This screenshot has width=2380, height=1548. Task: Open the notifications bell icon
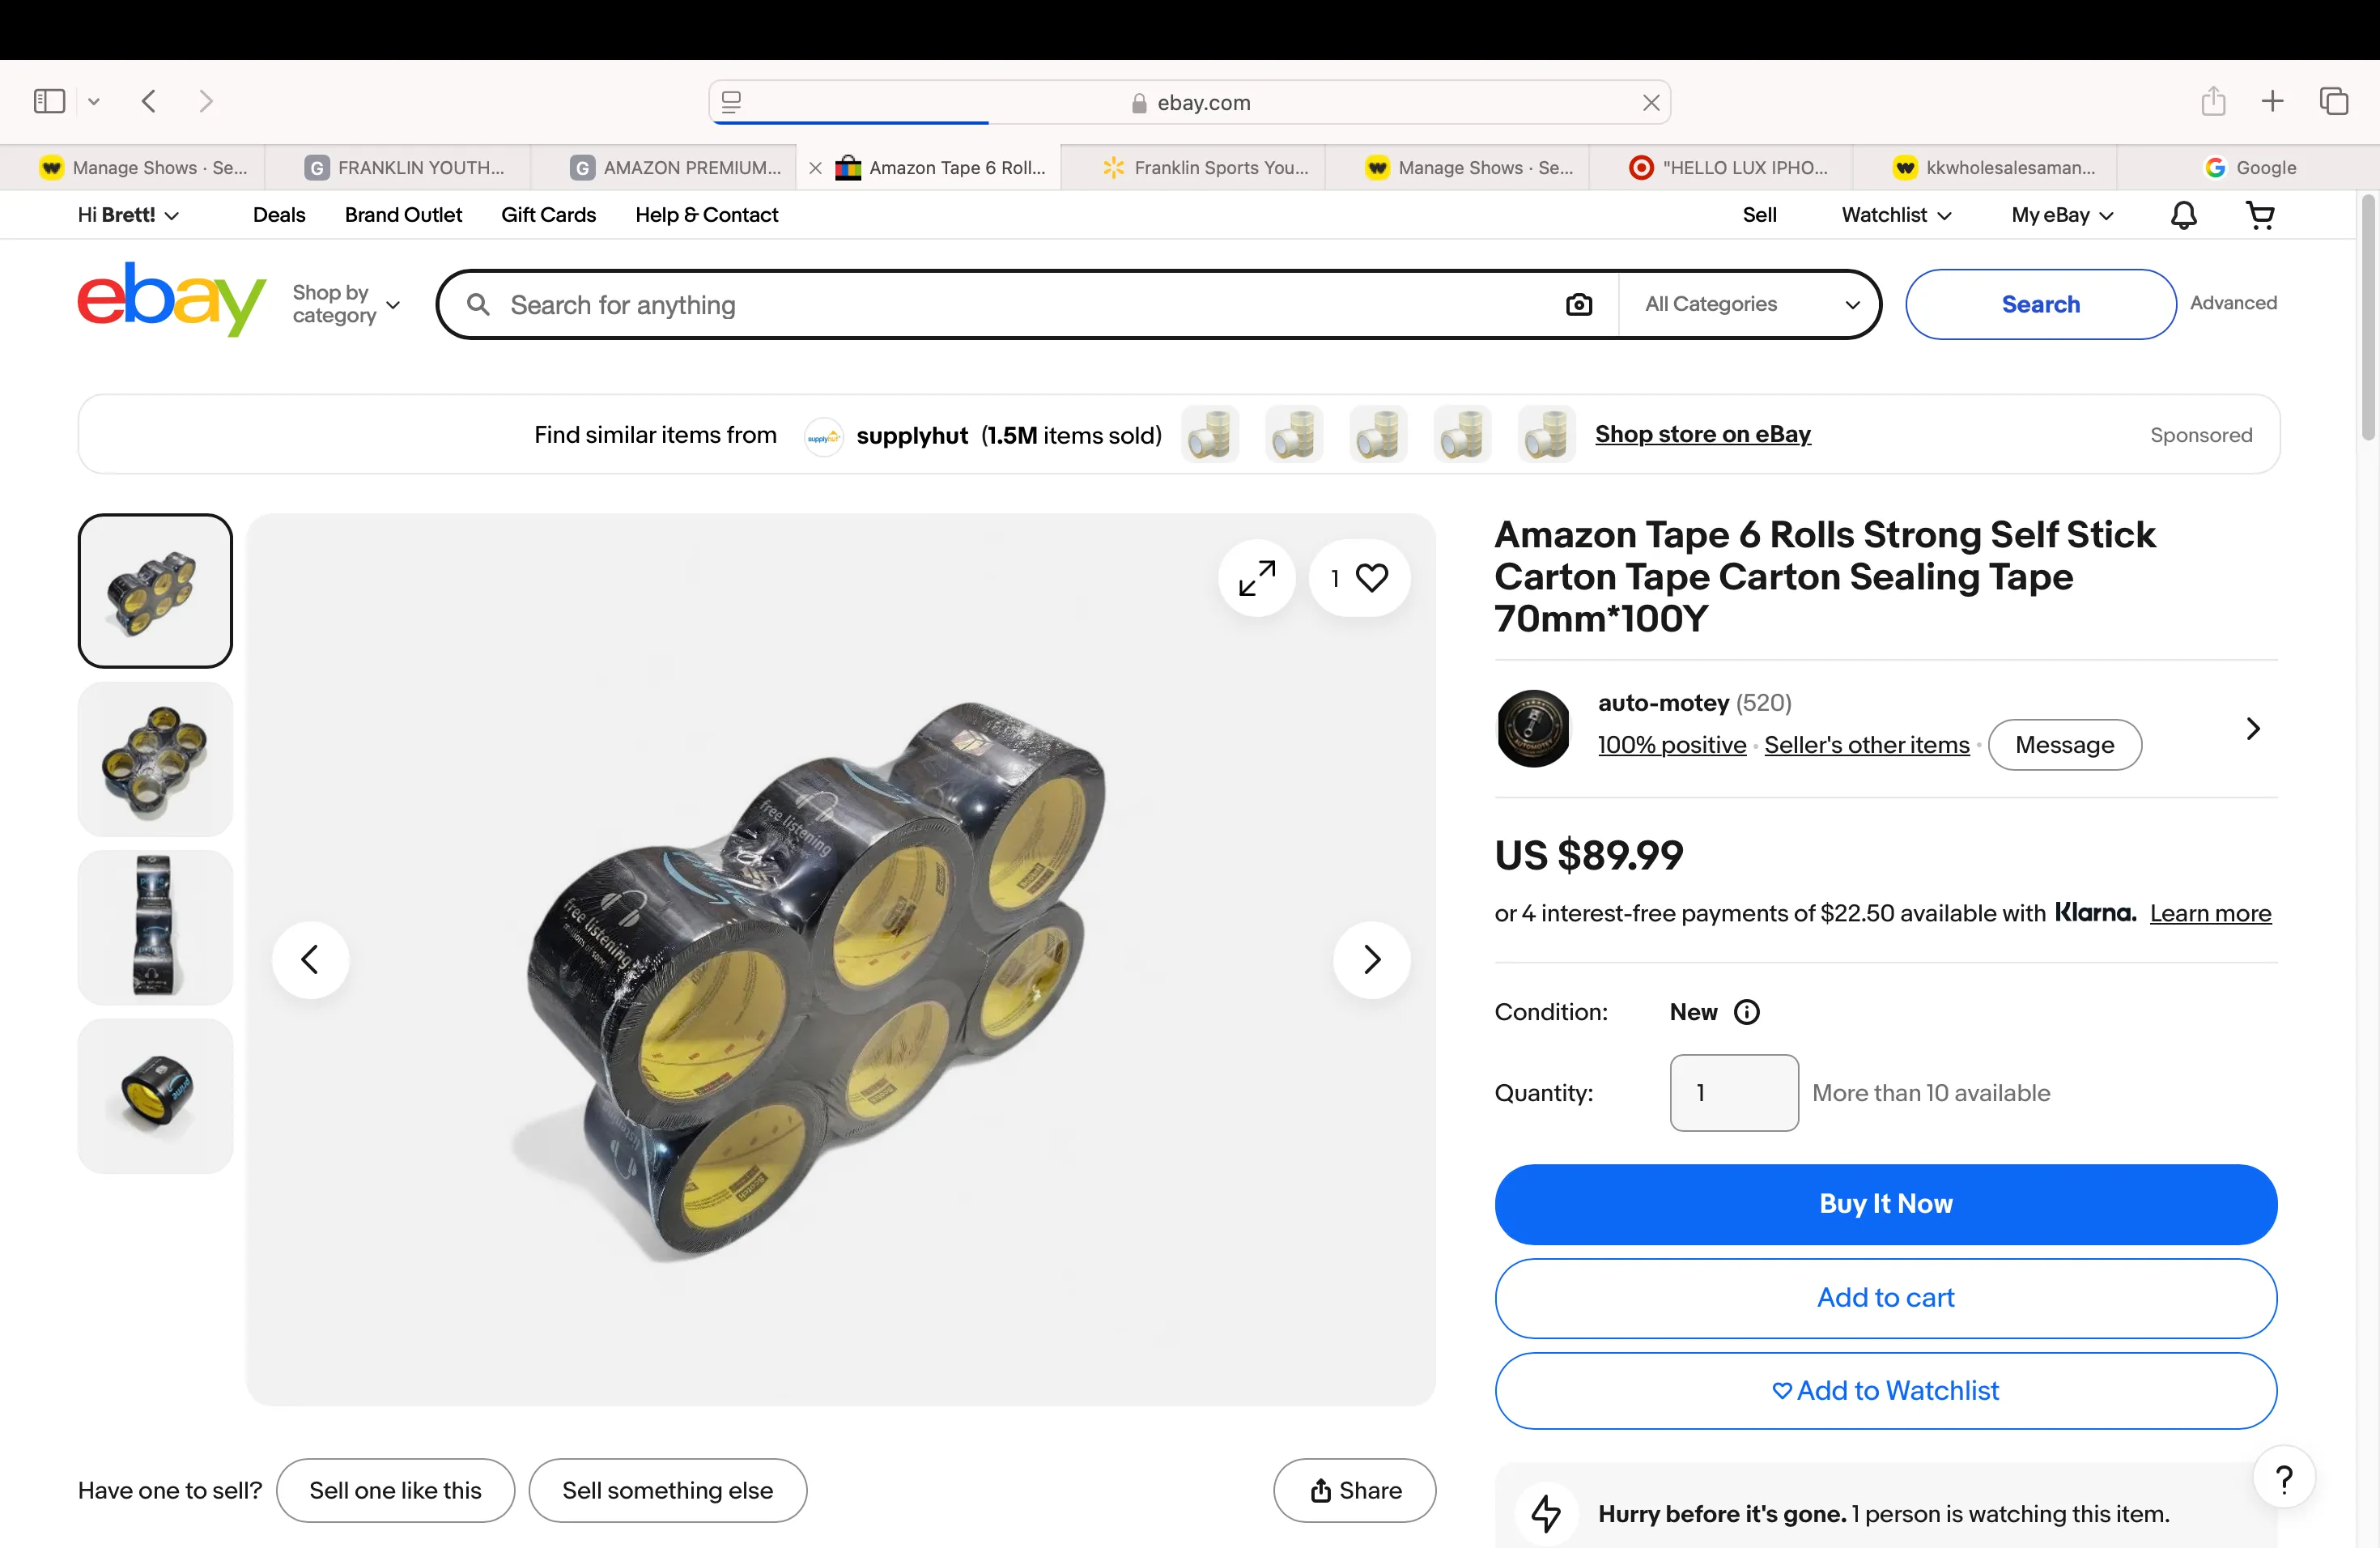2183,215
